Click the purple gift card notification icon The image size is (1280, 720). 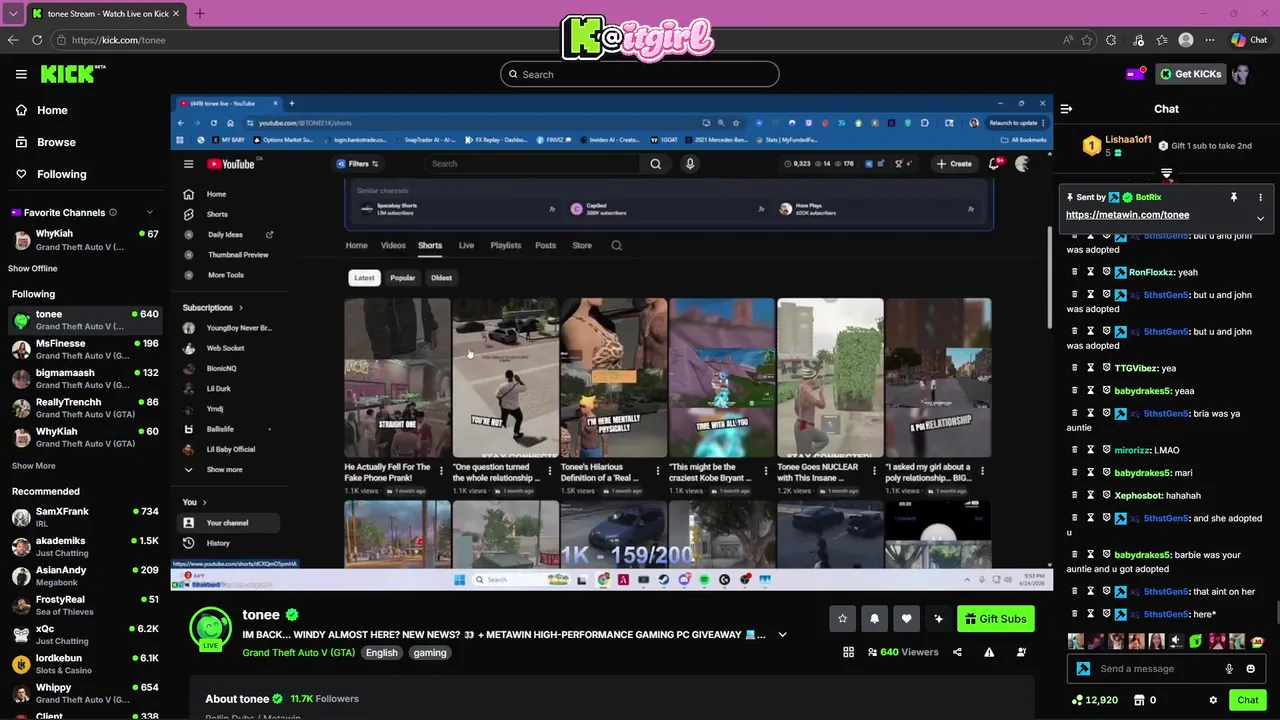coord(1136,74)
